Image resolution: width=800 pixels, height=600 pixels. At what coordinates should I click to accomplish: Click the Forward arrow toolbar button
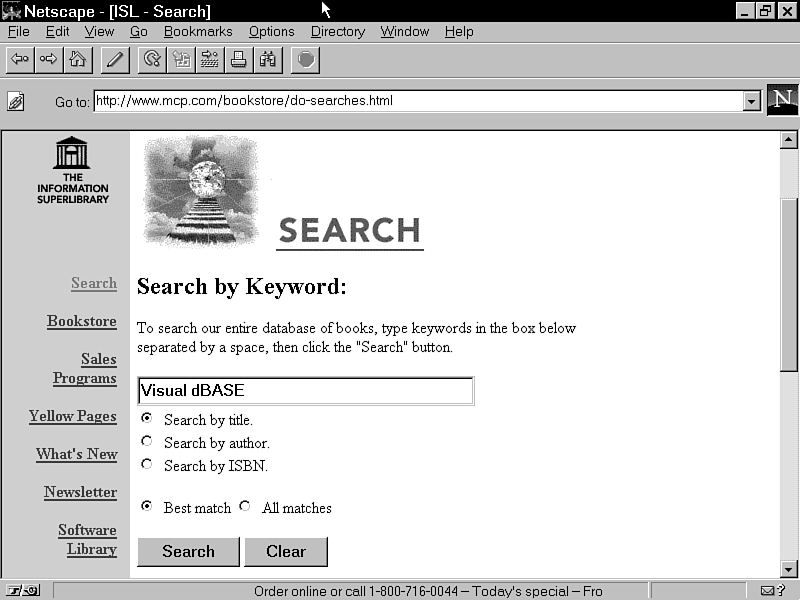(x=48, y=60)
